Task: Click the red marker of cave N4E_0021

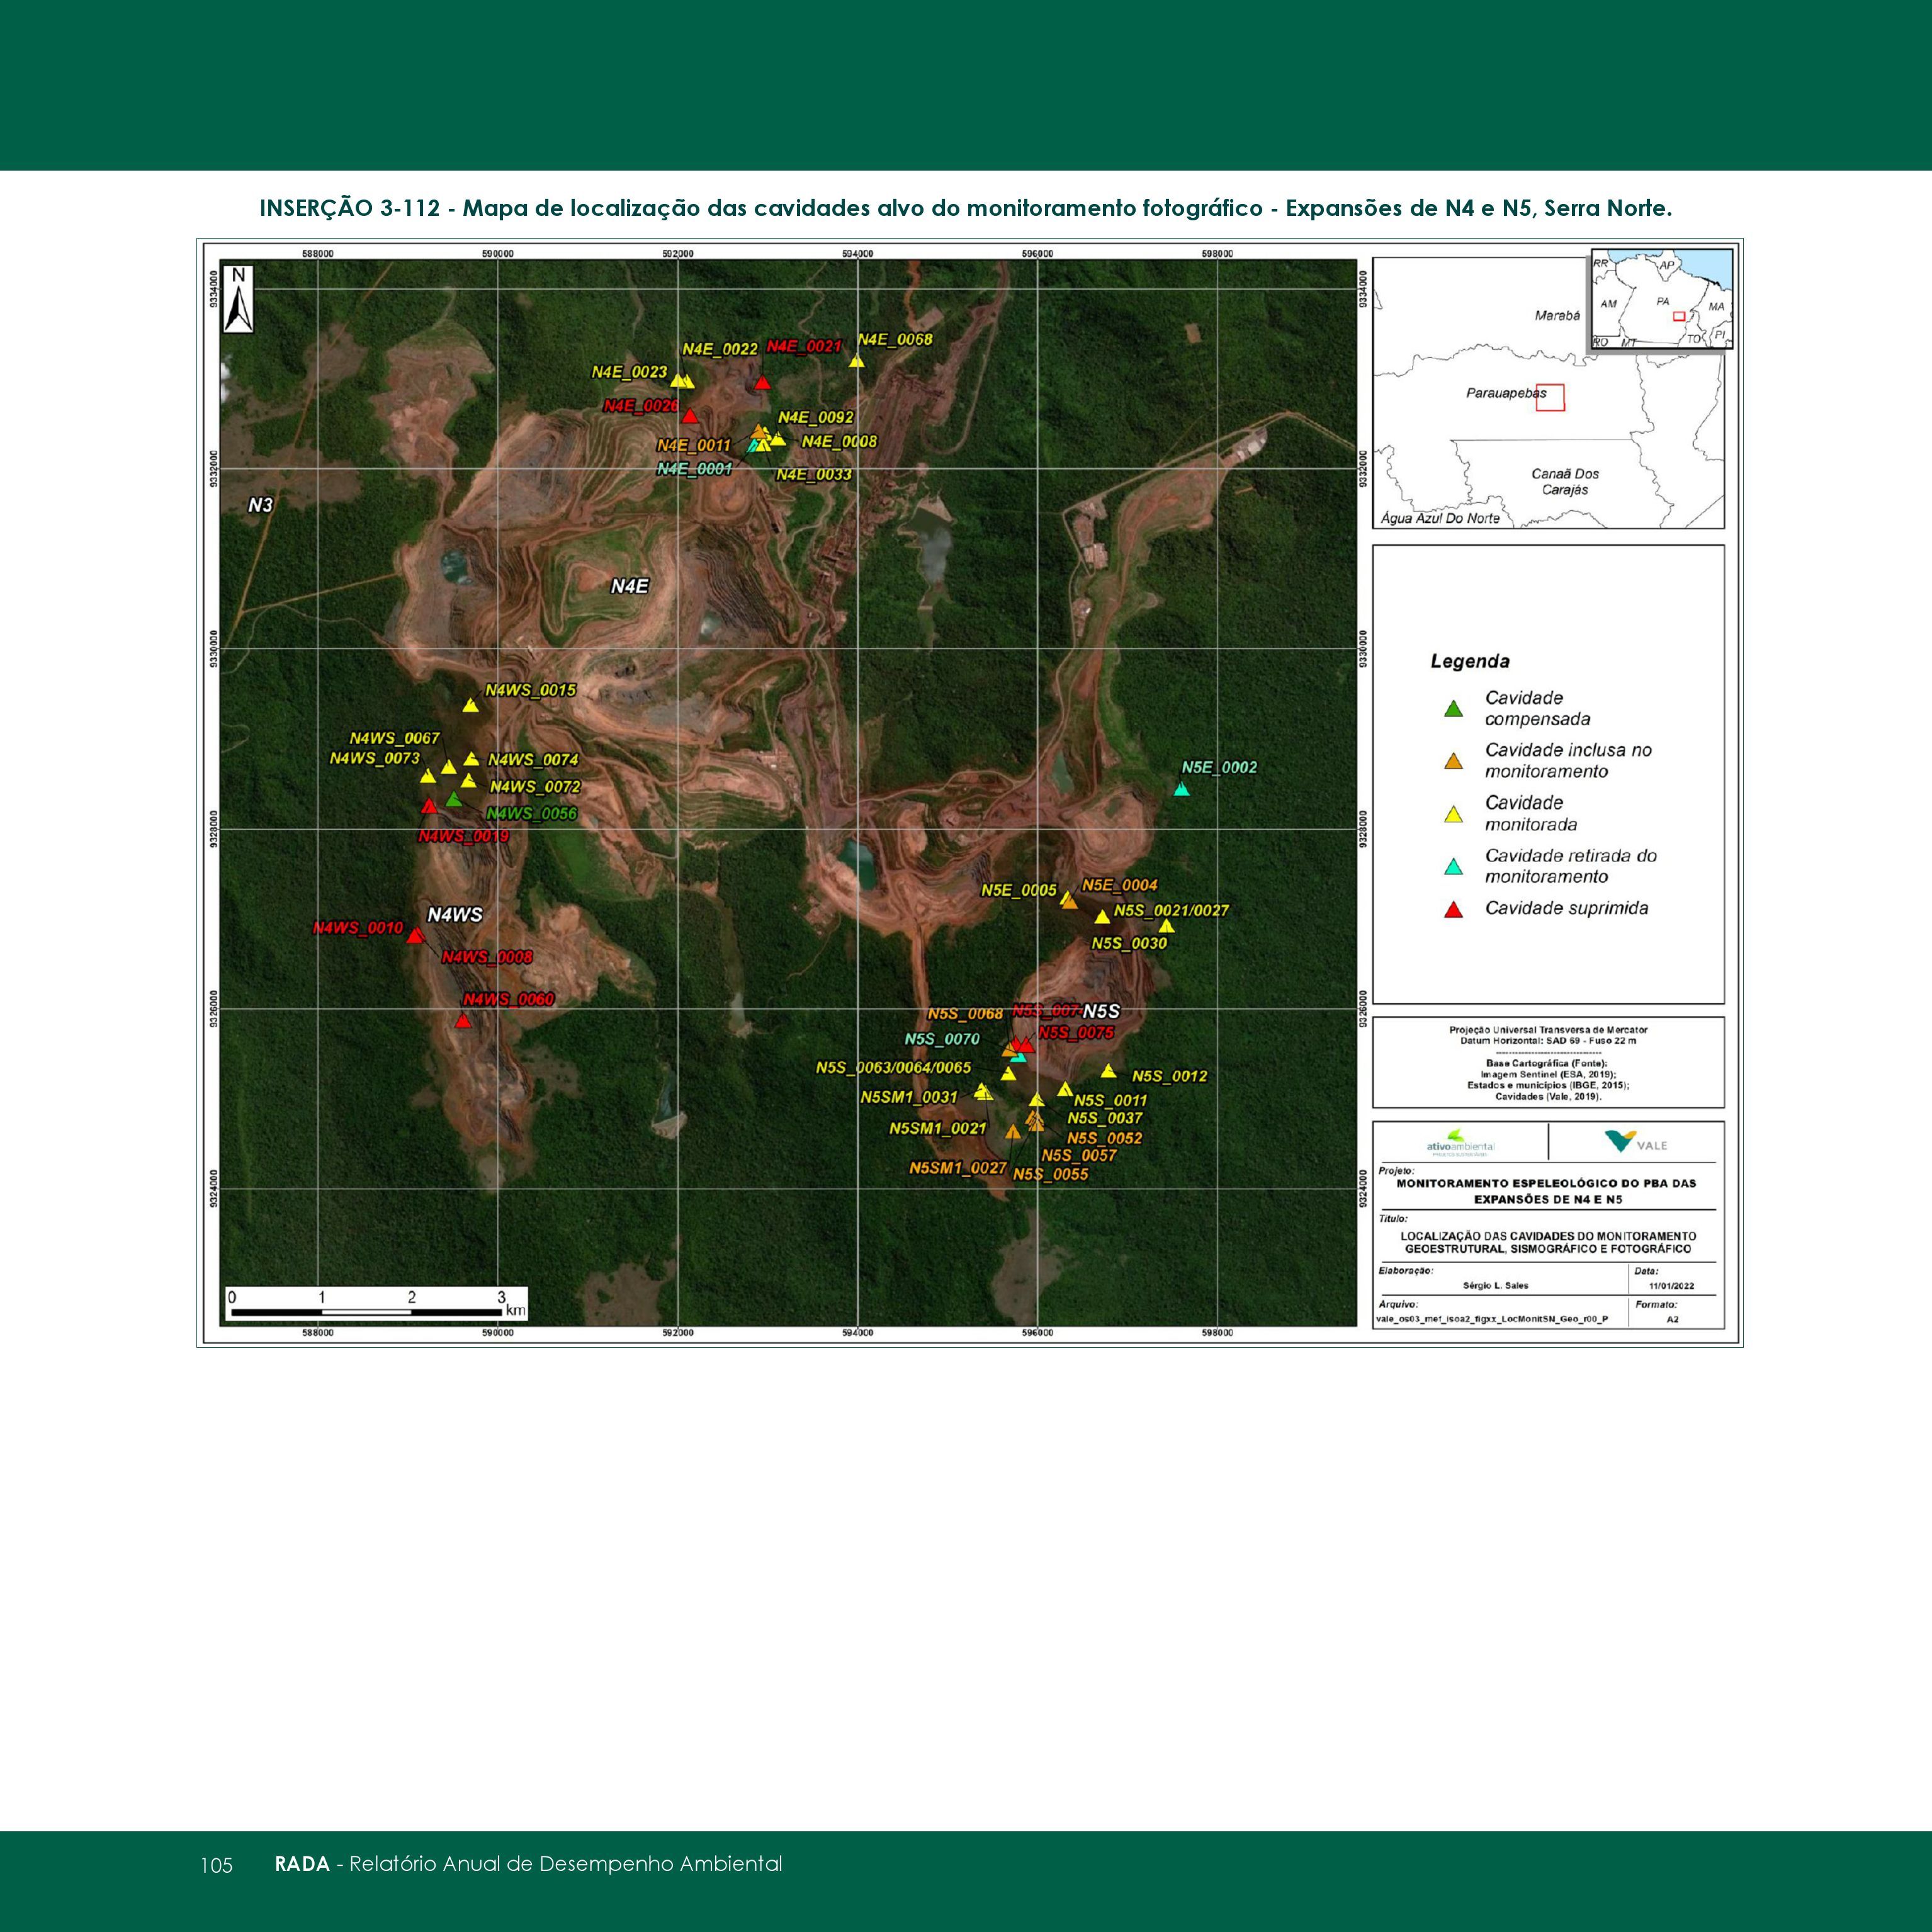Action: pyautogui.click(x=763, y=382)
